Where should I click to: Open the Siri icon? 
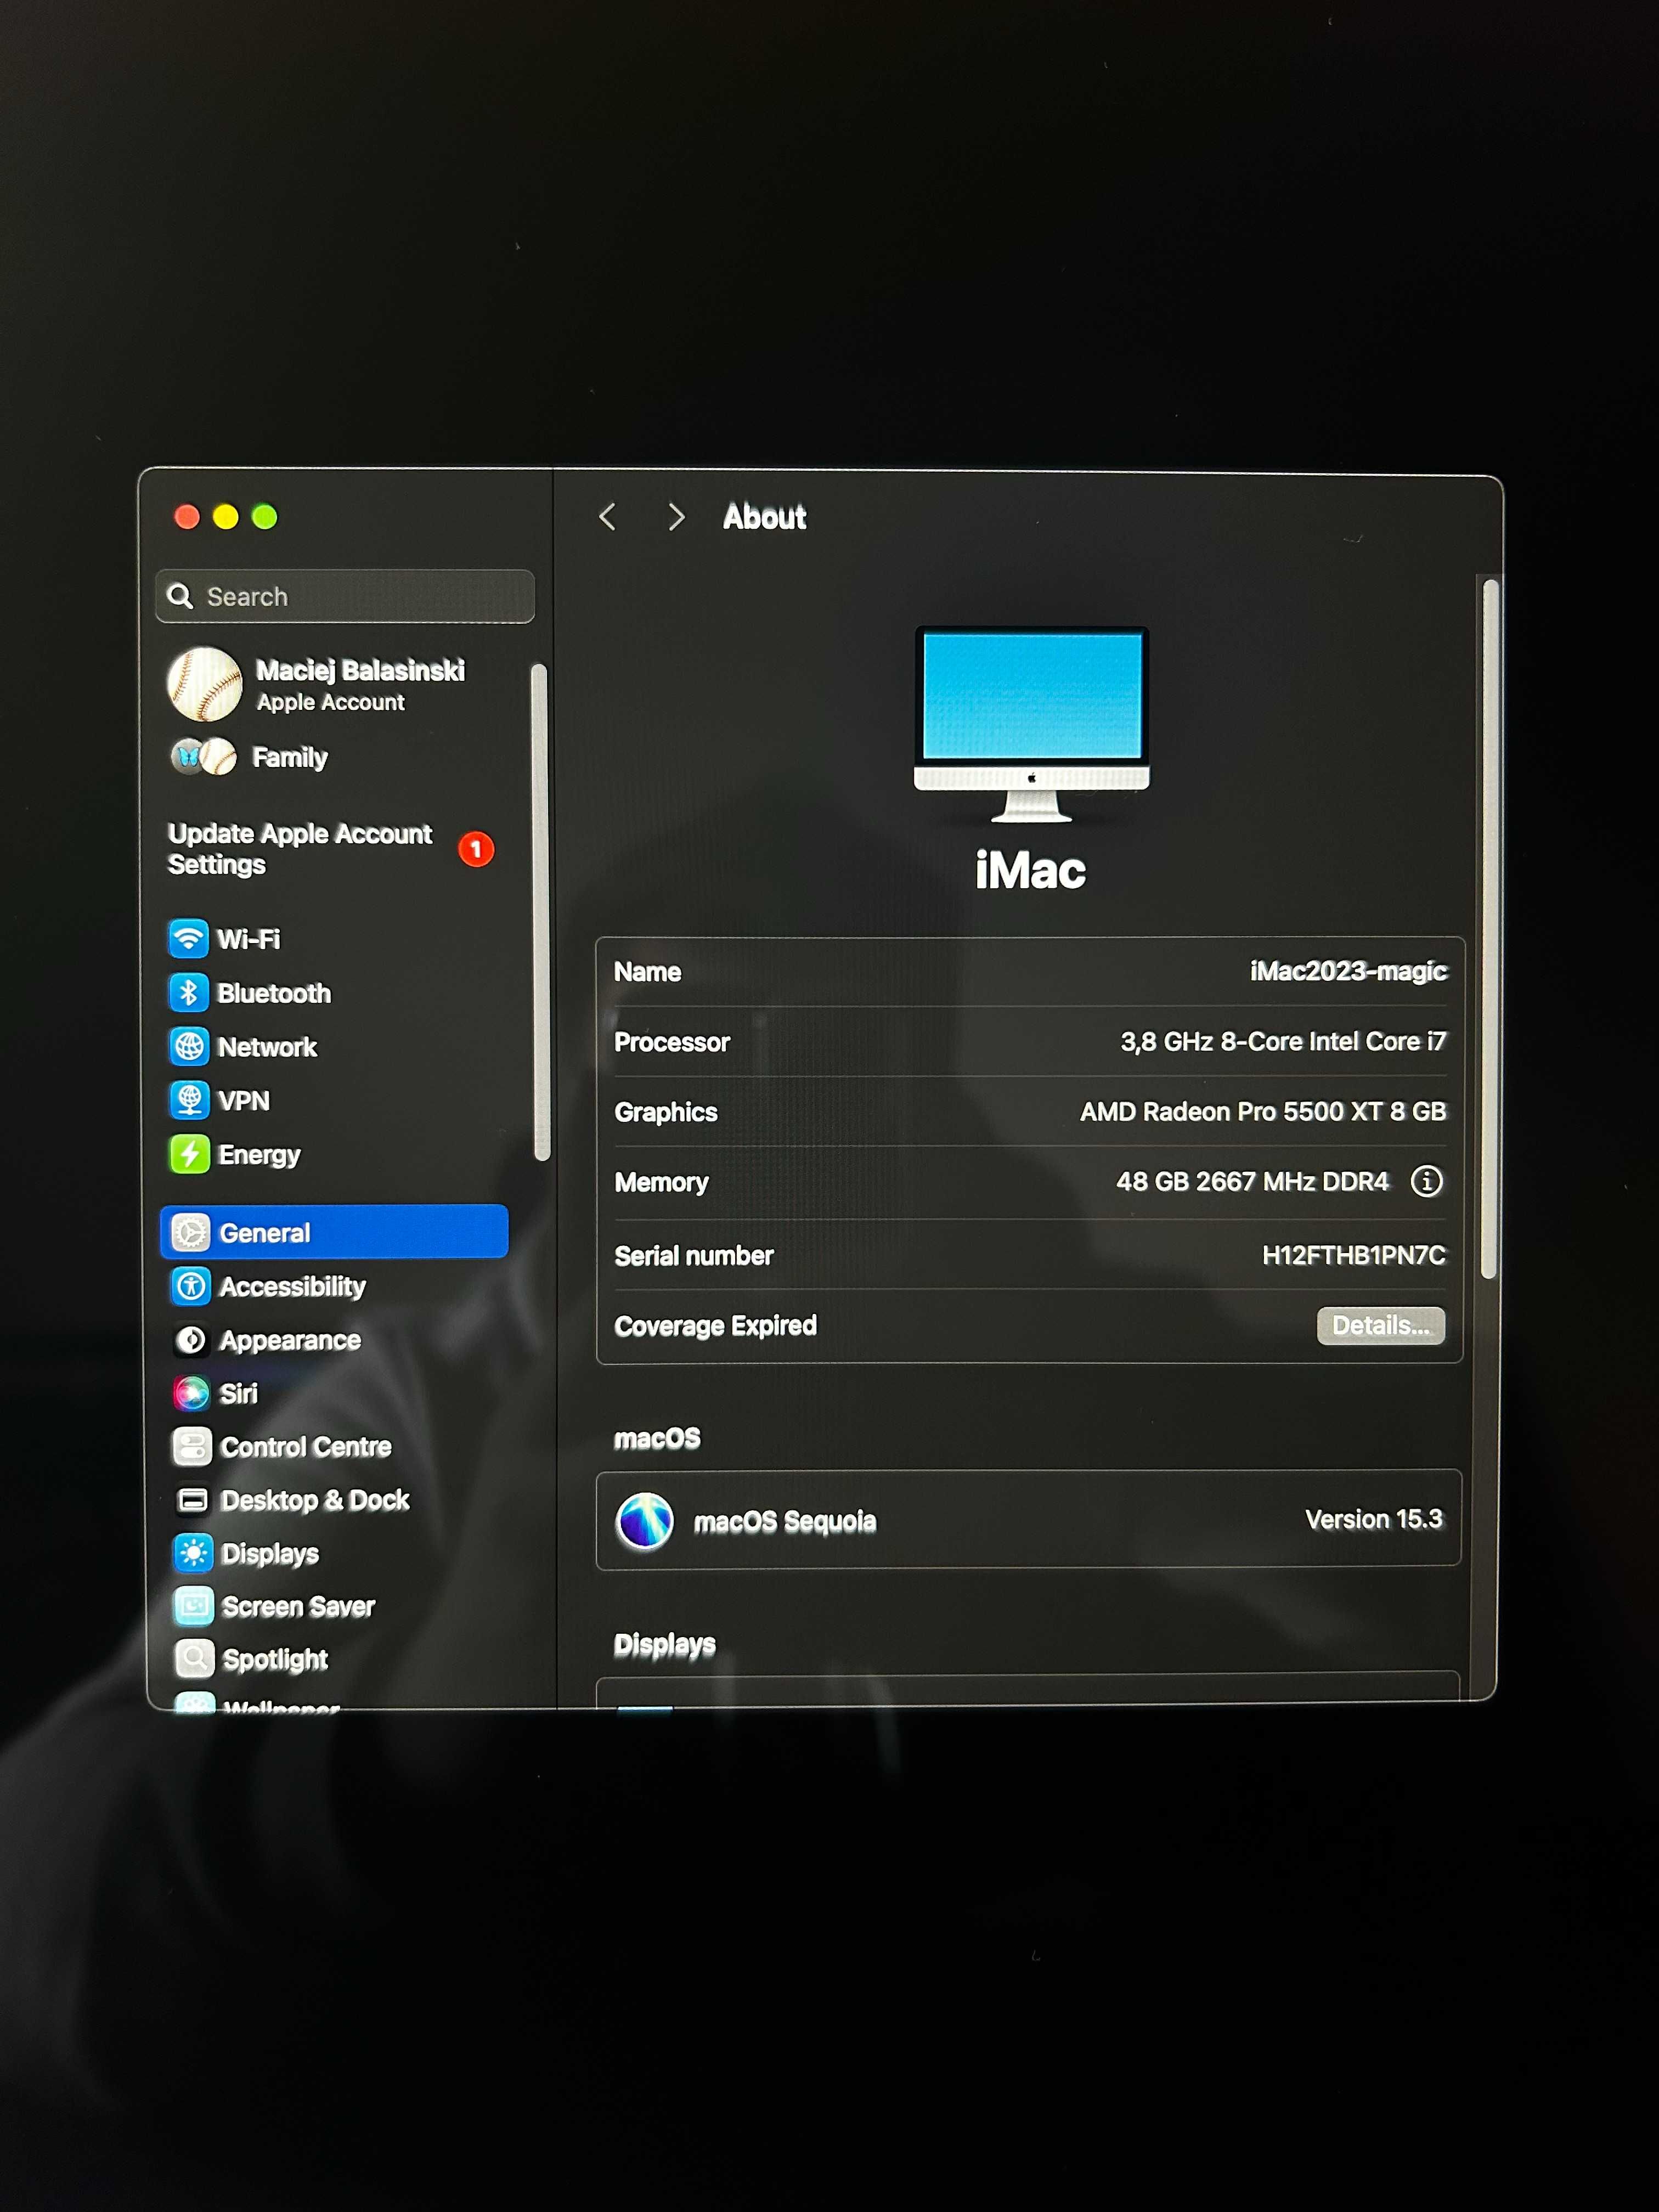coord(191,1393)
